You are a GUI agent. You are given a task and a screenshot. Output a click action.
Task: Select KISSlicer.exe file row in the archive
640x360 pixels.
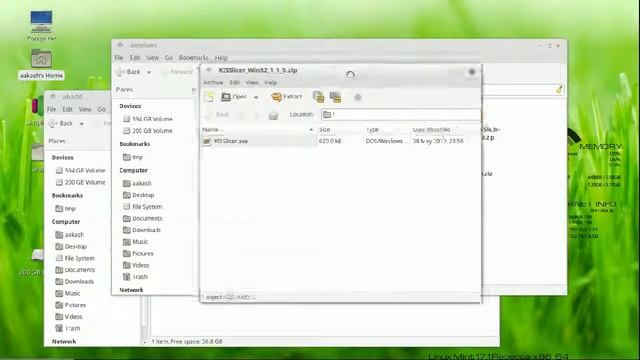point(341,141)
